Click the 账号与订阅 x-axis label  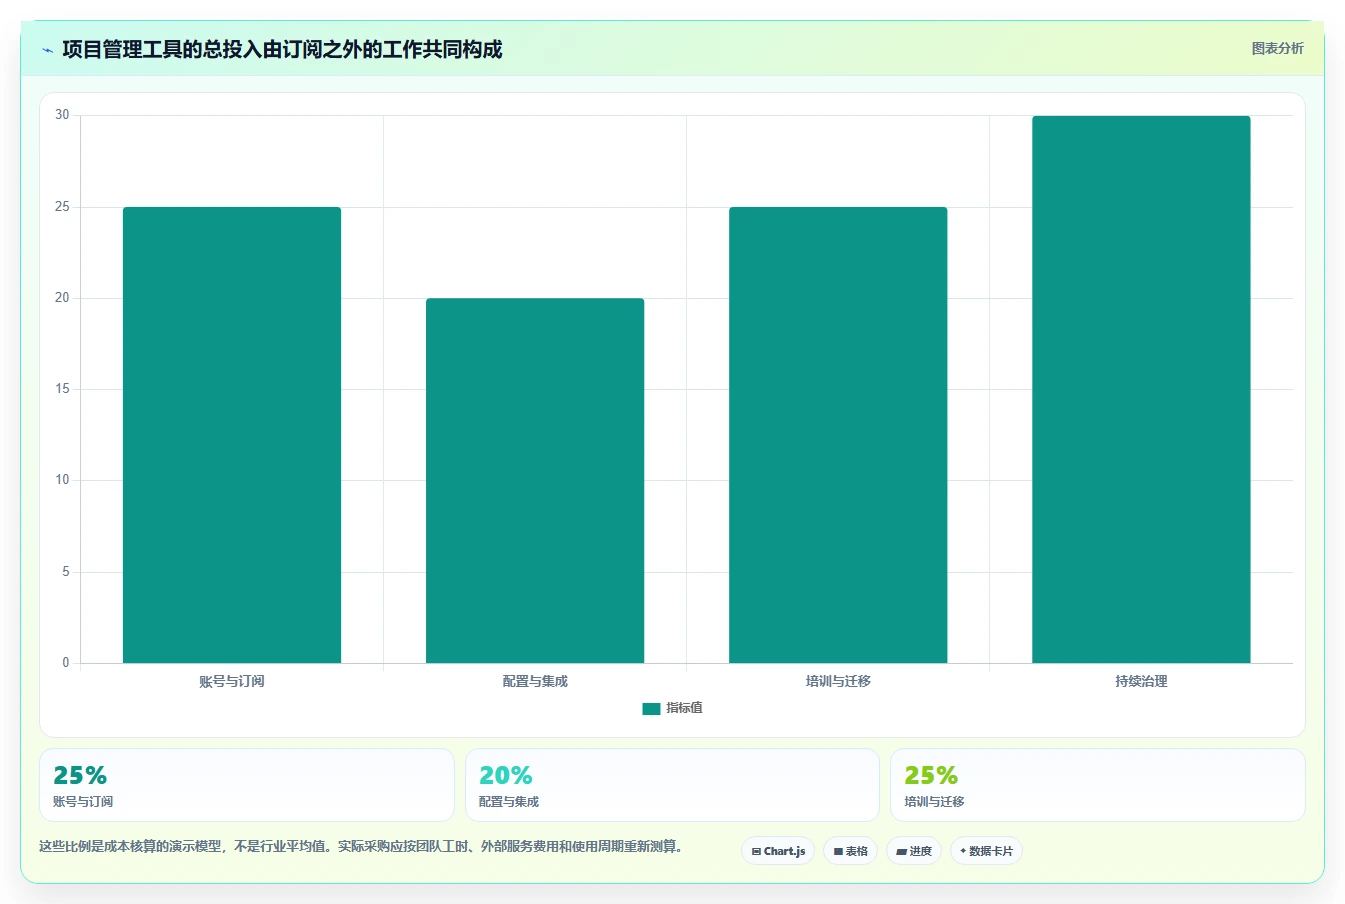click(x=232, y=681)
